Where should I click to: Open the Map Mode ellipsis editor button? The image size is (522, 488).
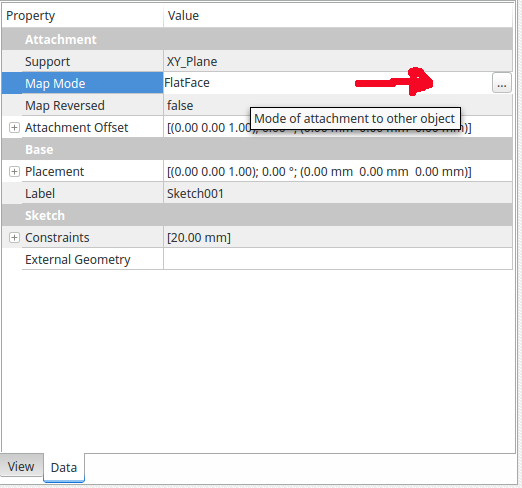[x=502, y=83]
